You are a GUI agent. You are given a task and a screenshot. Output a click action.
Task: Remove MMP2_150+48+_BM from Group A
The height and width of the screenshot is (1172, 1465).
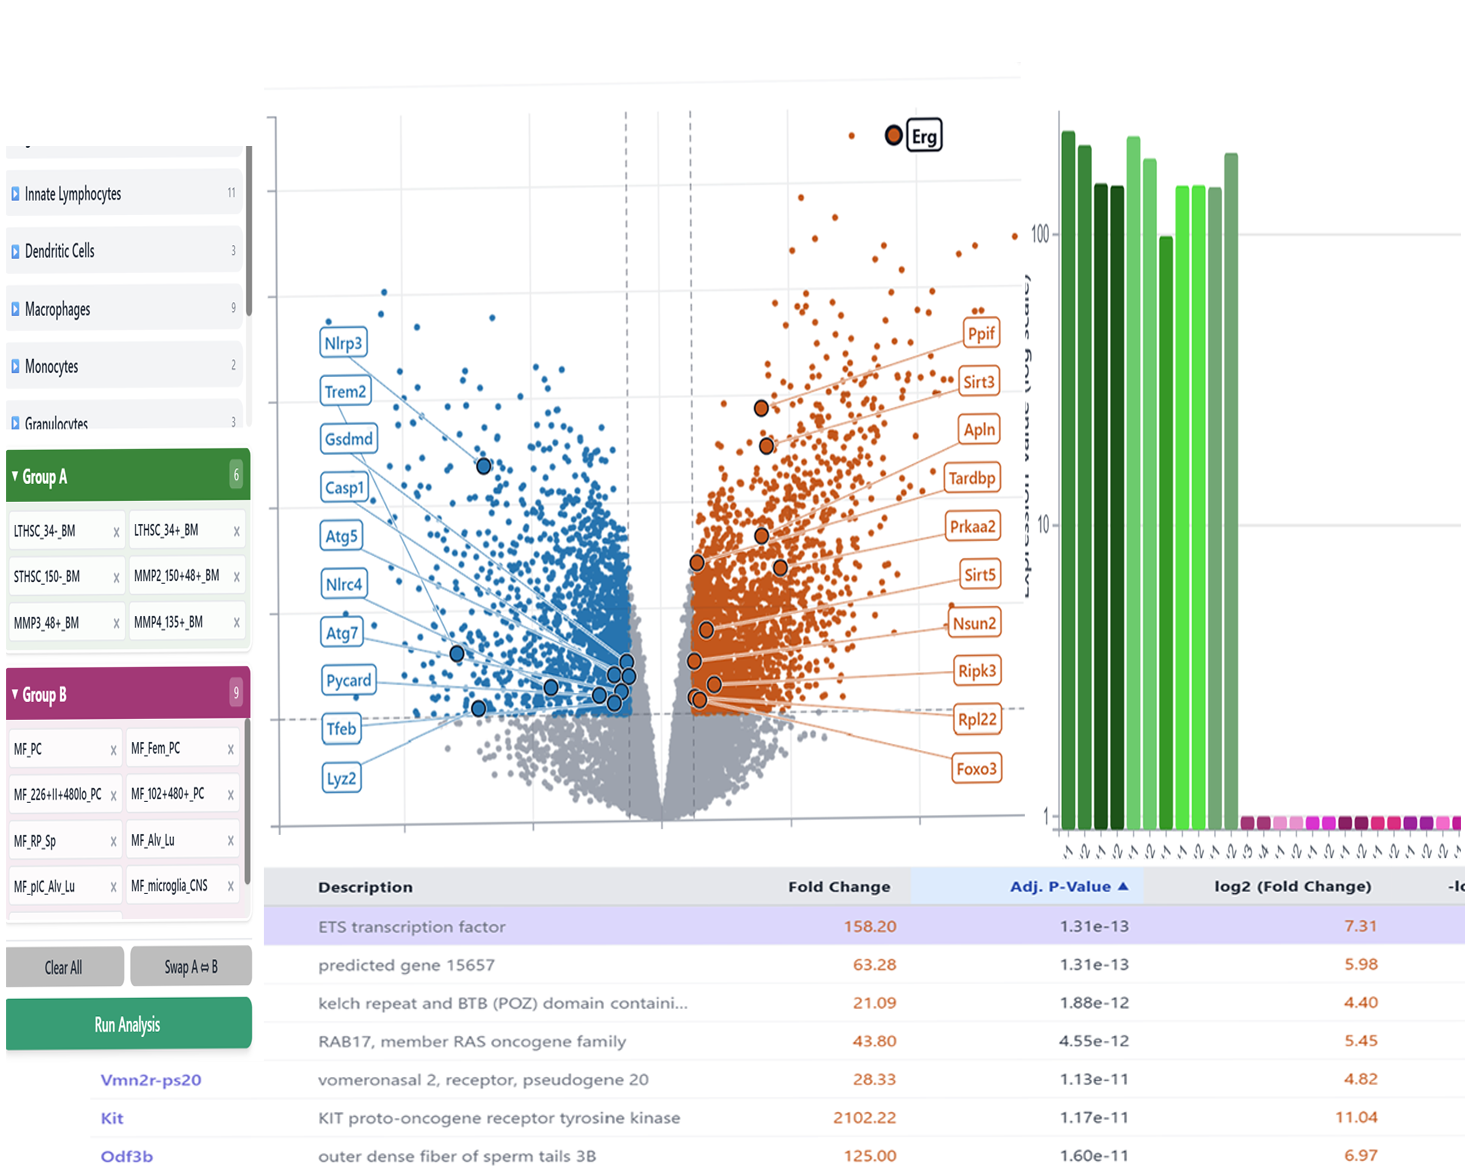[236, 577]
